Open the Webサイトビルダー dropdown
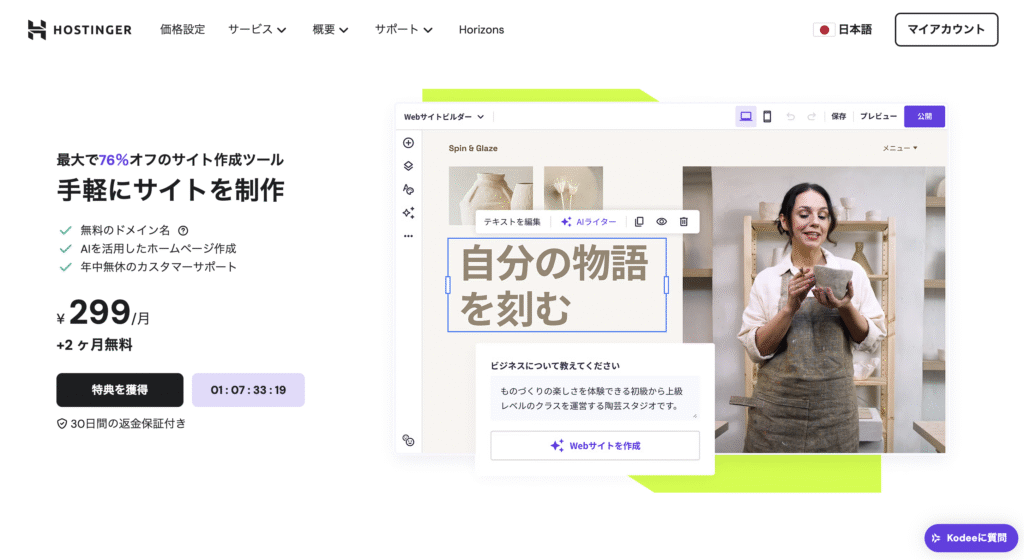This screenshot has width=1024, height=560. [x=444, y=117]
